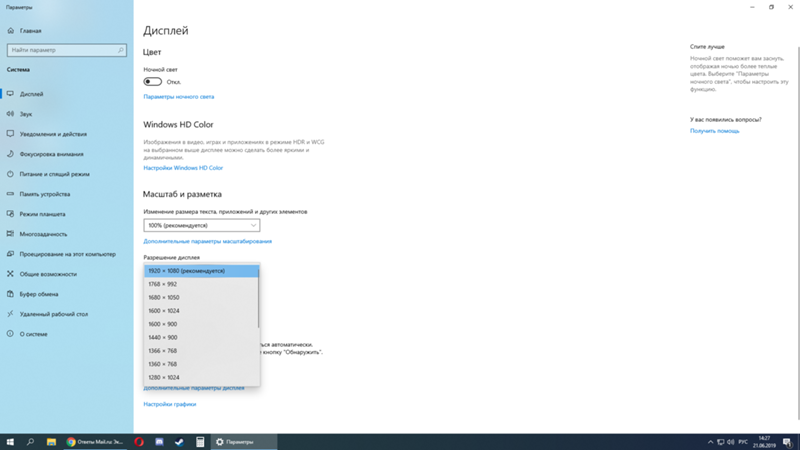Open Питание и спящий режим
This screenshot has width=800, height=450.
(x=54, y=174)
